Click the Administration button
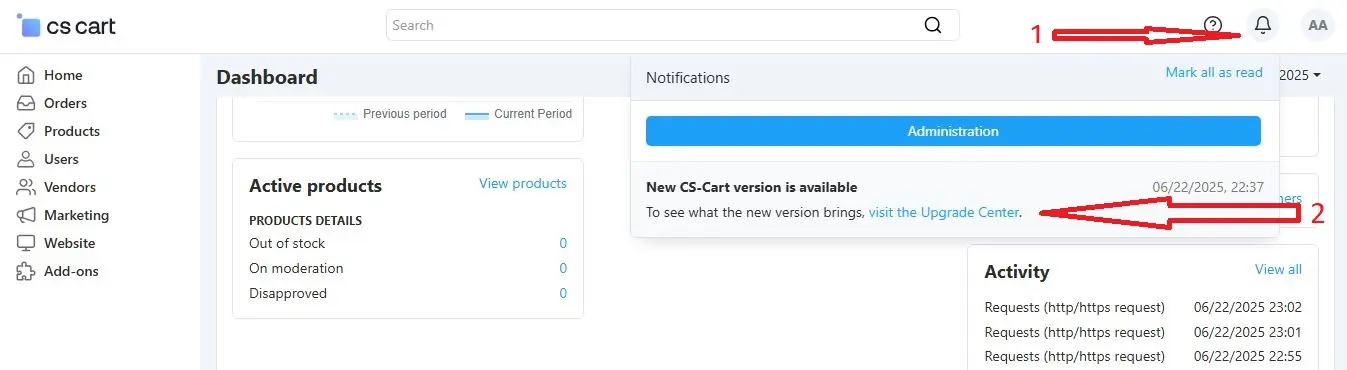1347x370 pixels. click(953, 131)
